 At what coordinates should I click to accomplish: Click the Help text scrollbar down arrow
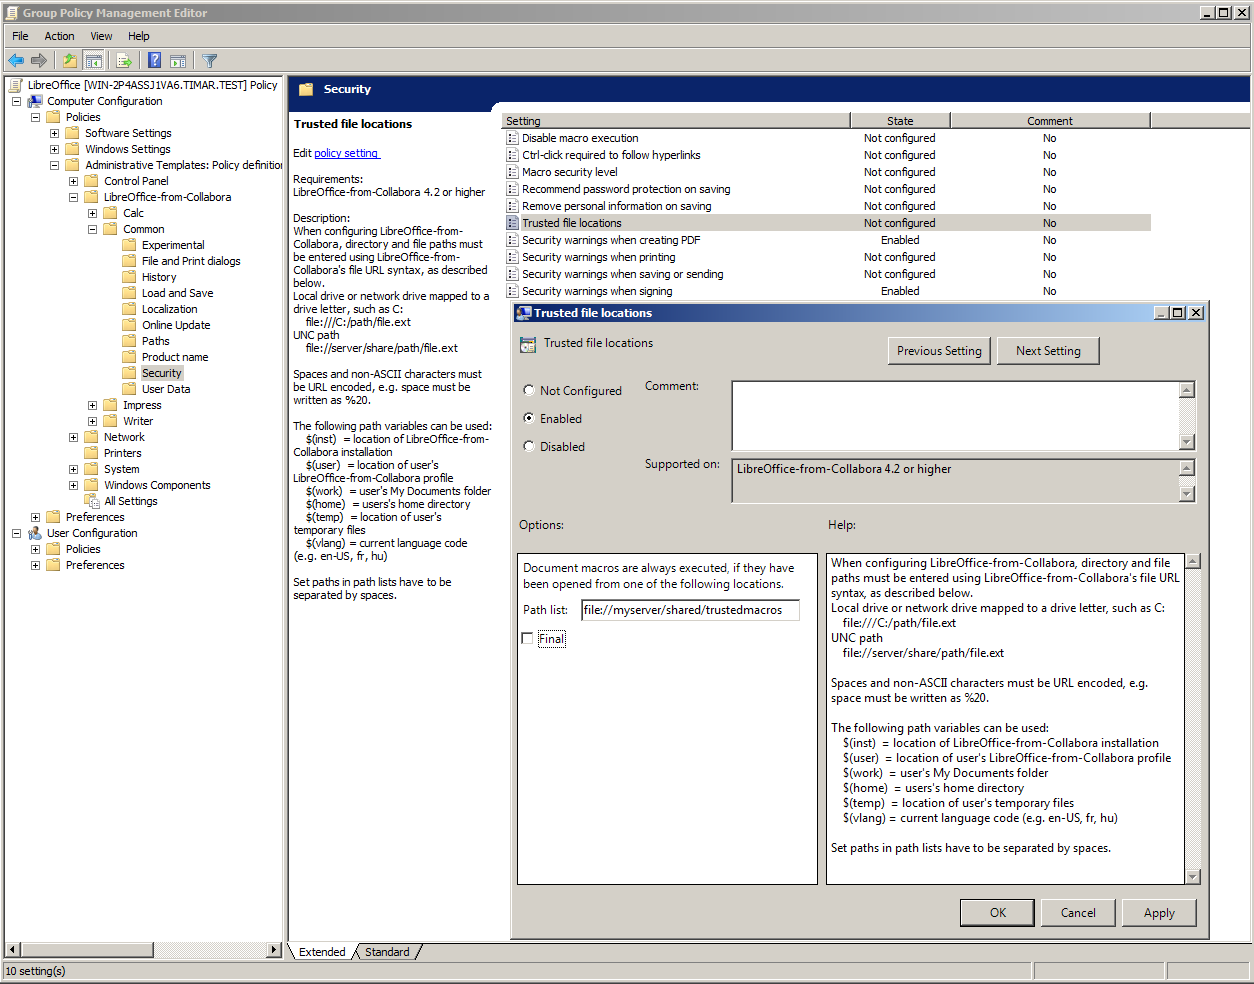(1192, 877)
